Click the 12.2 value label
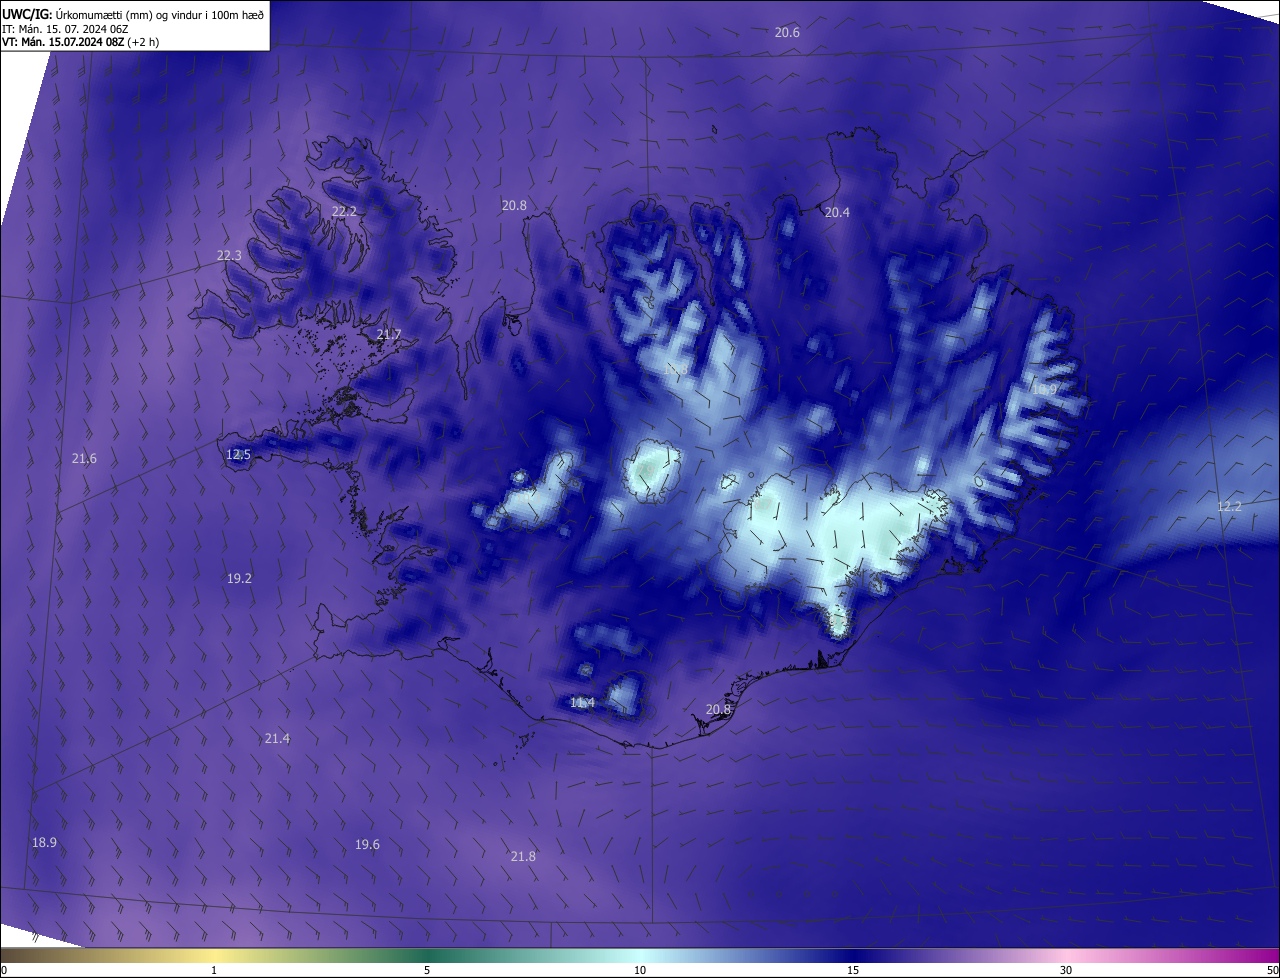This screenshot has height=978, width=1280. 1229,507
